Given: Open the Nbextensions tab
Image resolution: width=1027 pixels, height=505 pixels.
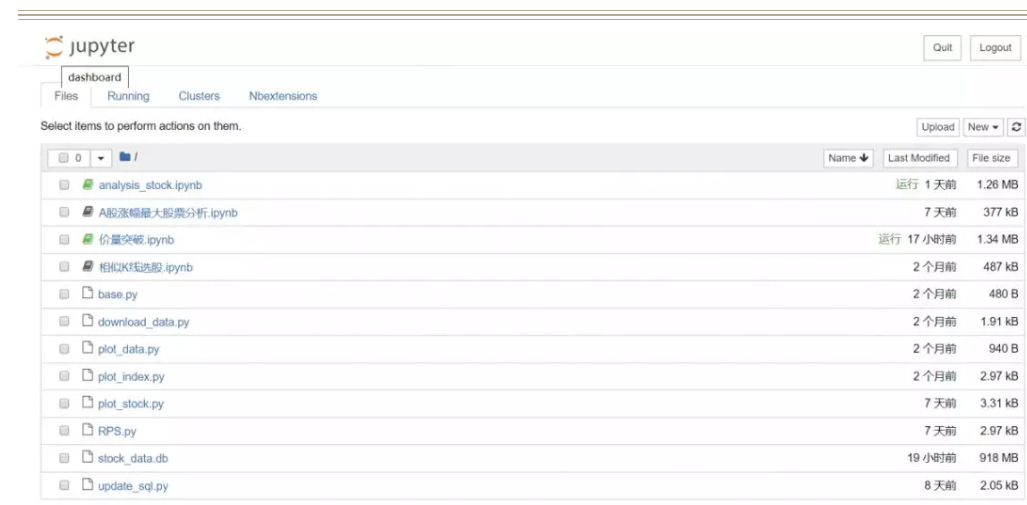Looking at the screenshot, I should [x=283, y=96].
